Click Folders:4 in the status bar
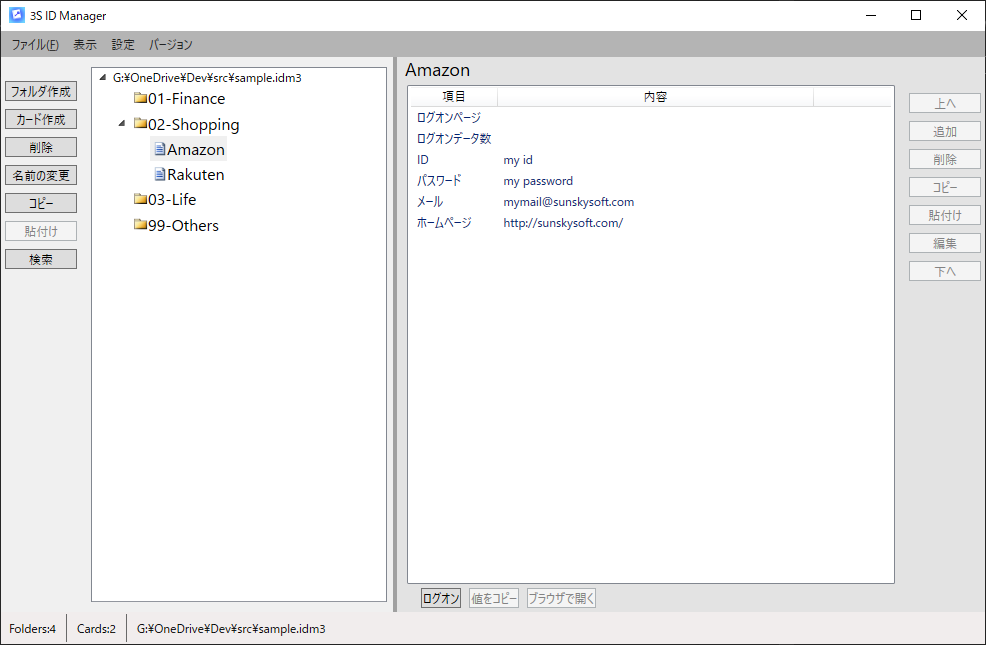Viewport: 986px width, 645px height. 33,629
